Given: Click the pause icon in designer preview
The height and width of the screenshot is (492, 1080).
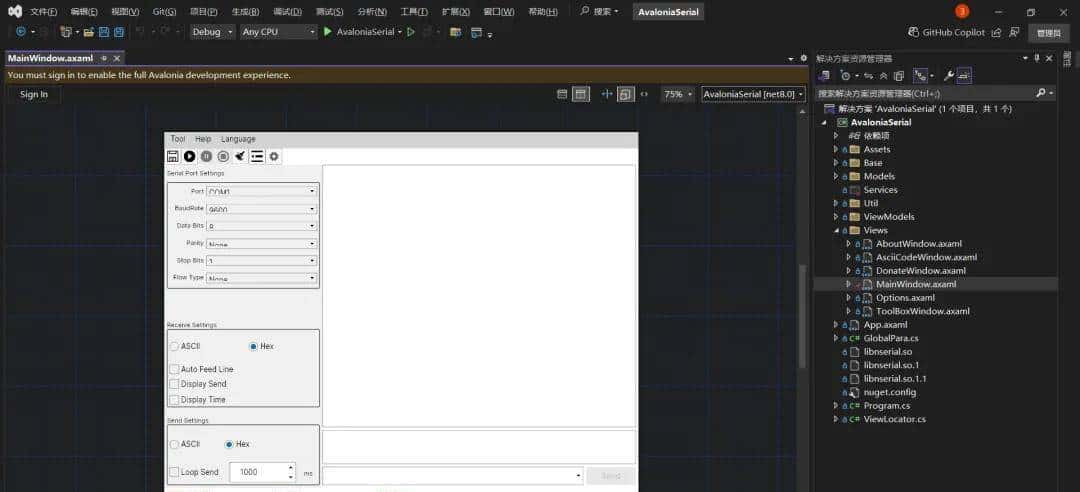Looking at the screenshot, I should pos(206,156).
